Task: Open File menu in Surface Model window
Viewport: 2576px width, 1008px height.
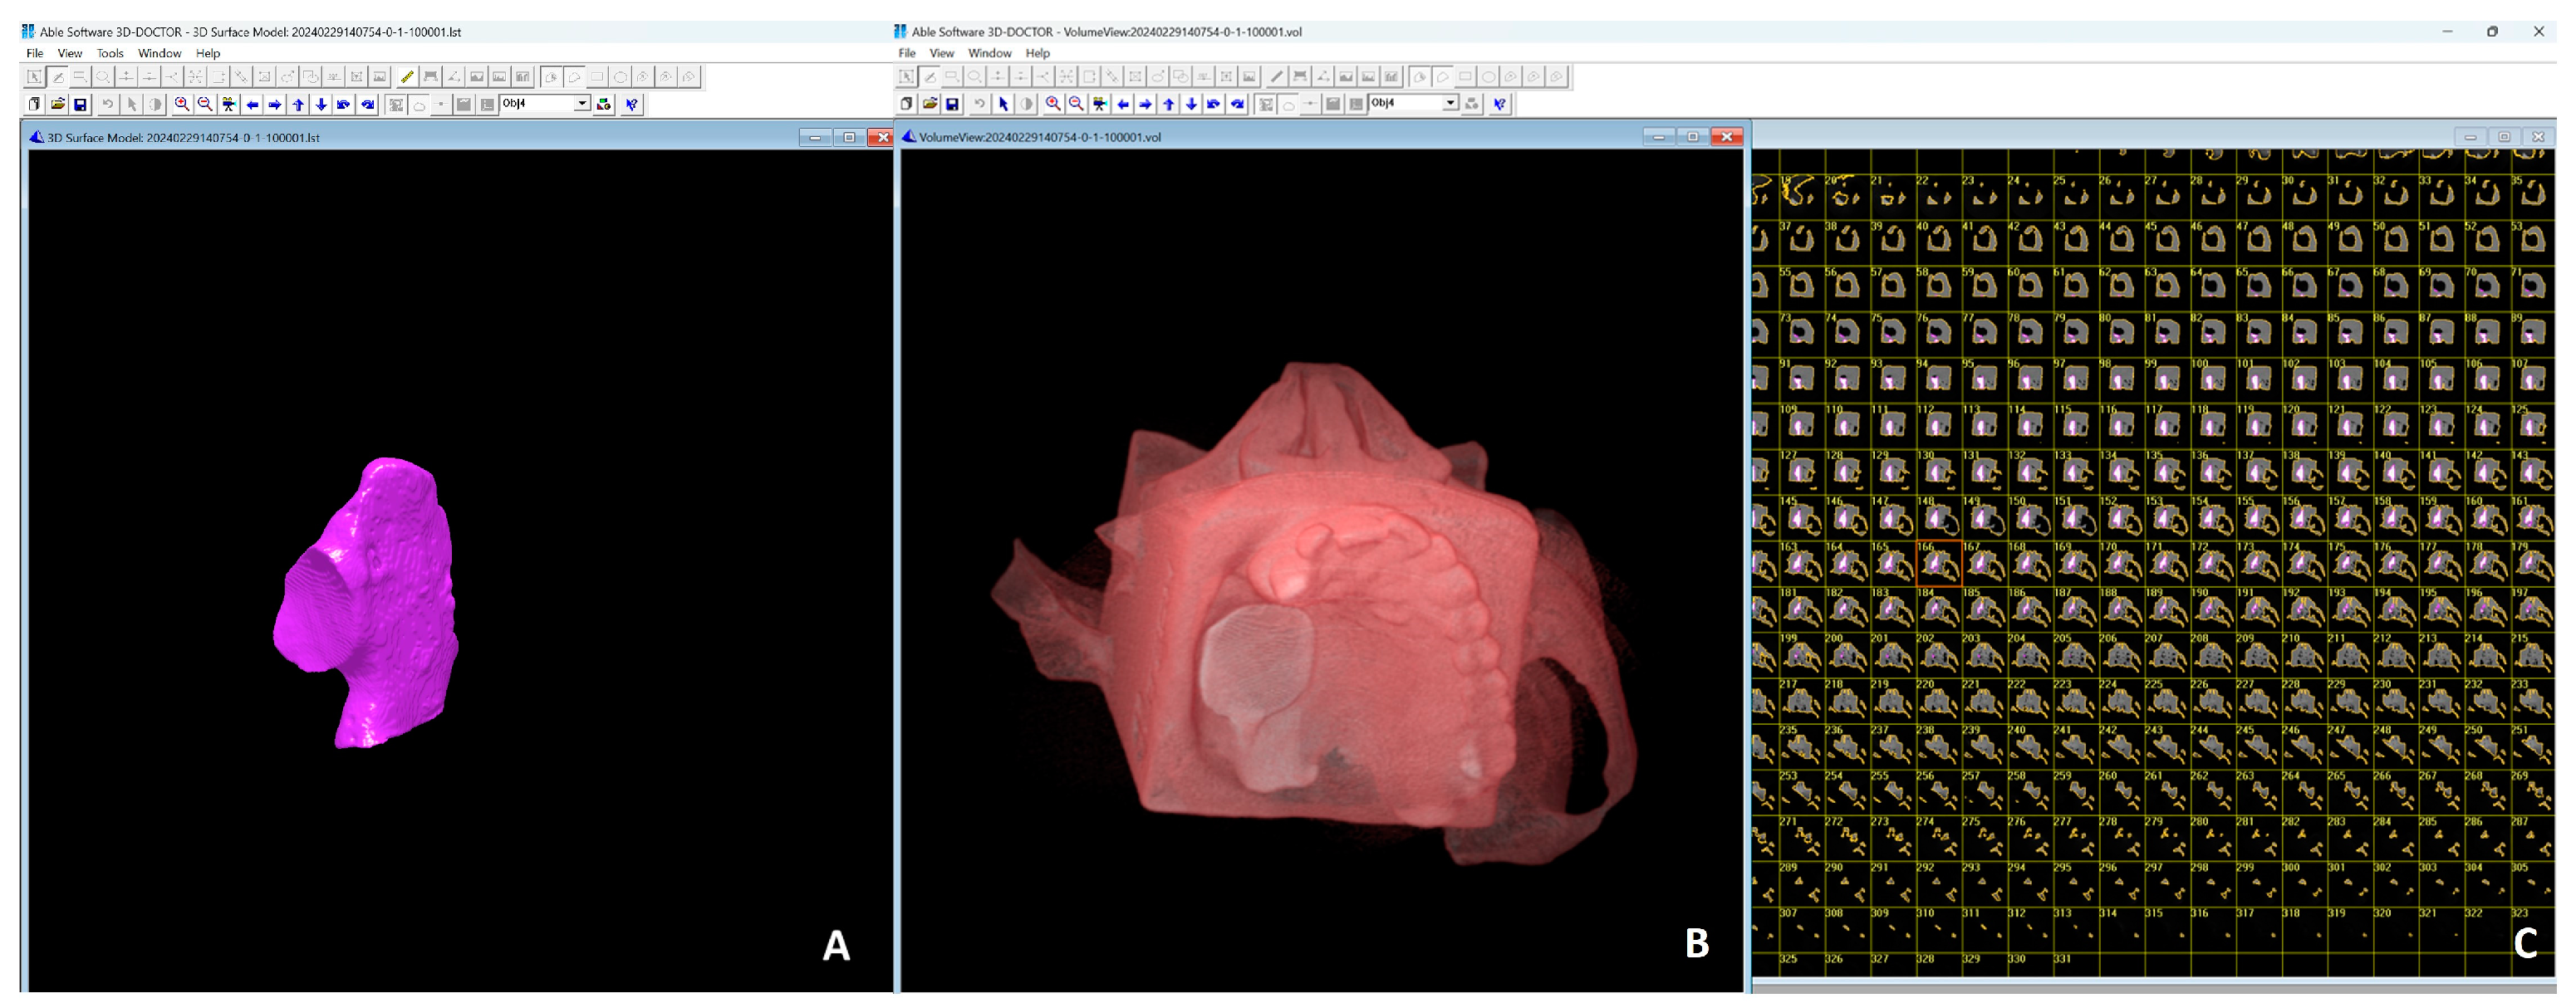Action: [35, 54]
